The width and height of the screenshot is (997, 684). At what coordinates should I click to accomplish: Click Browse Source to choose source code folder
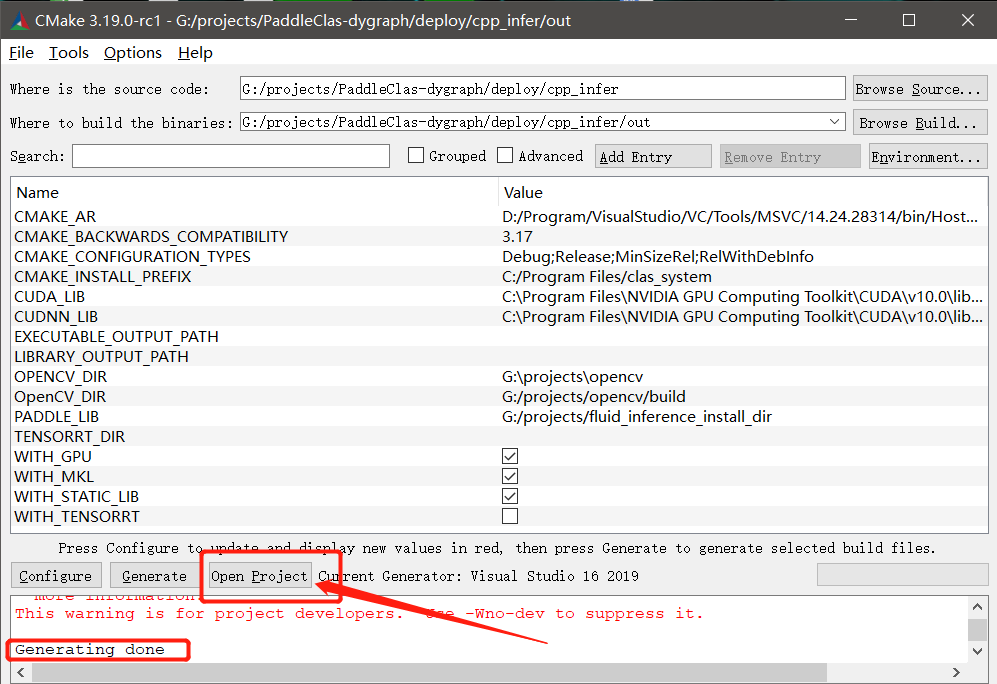[919, 88]
